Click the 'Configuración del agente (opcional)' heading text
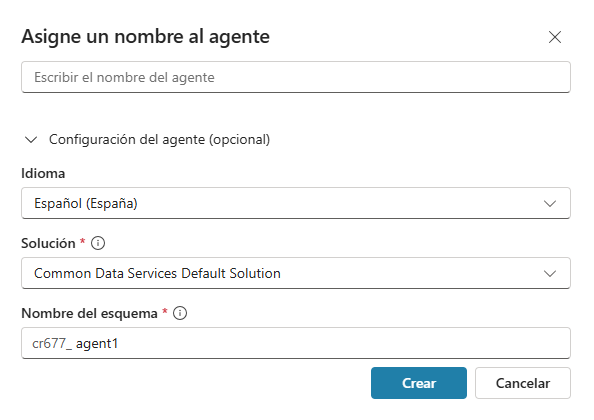The image size is (594, 420). pyautogui.click(x=159, y=139)
